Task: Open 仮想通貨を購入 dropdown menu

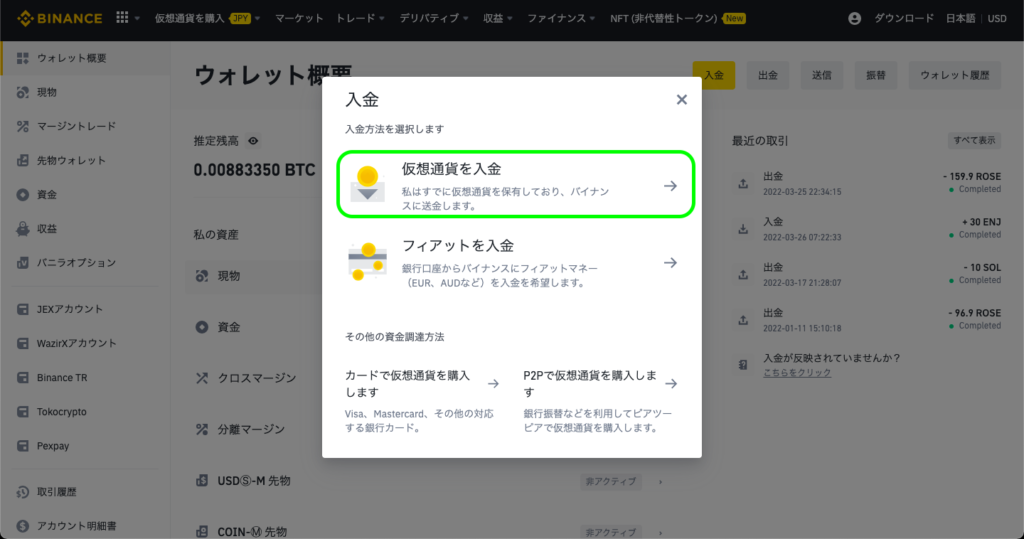Action: point(207,18)
